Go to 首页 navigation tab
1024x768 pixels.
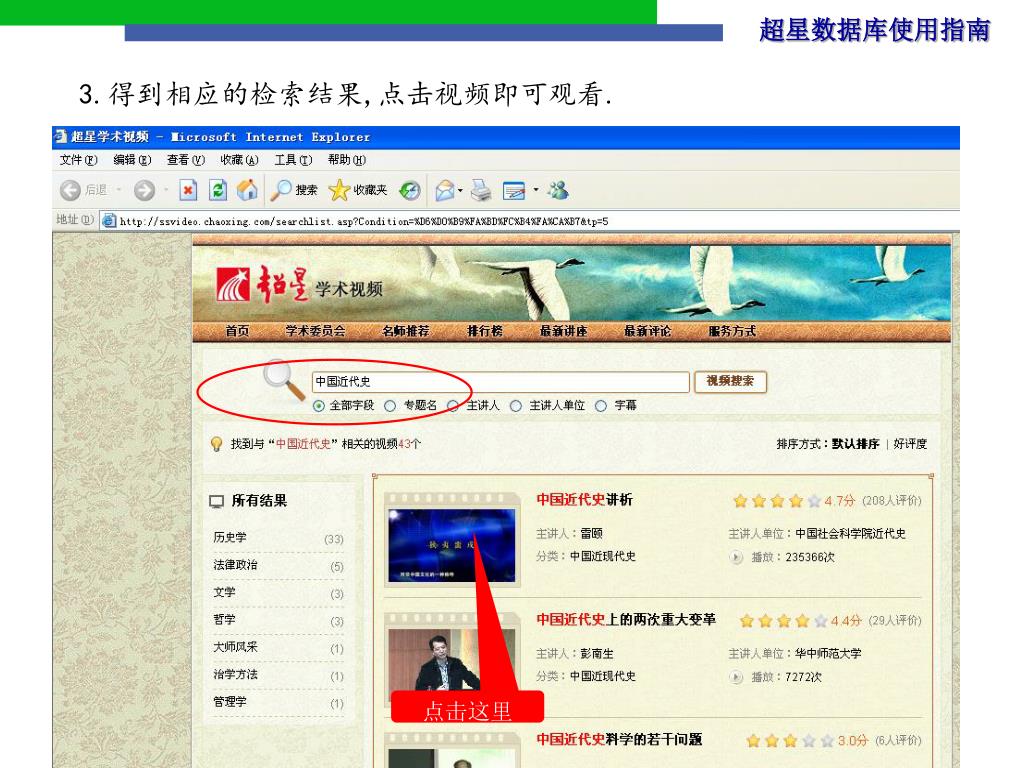point(237,331)
